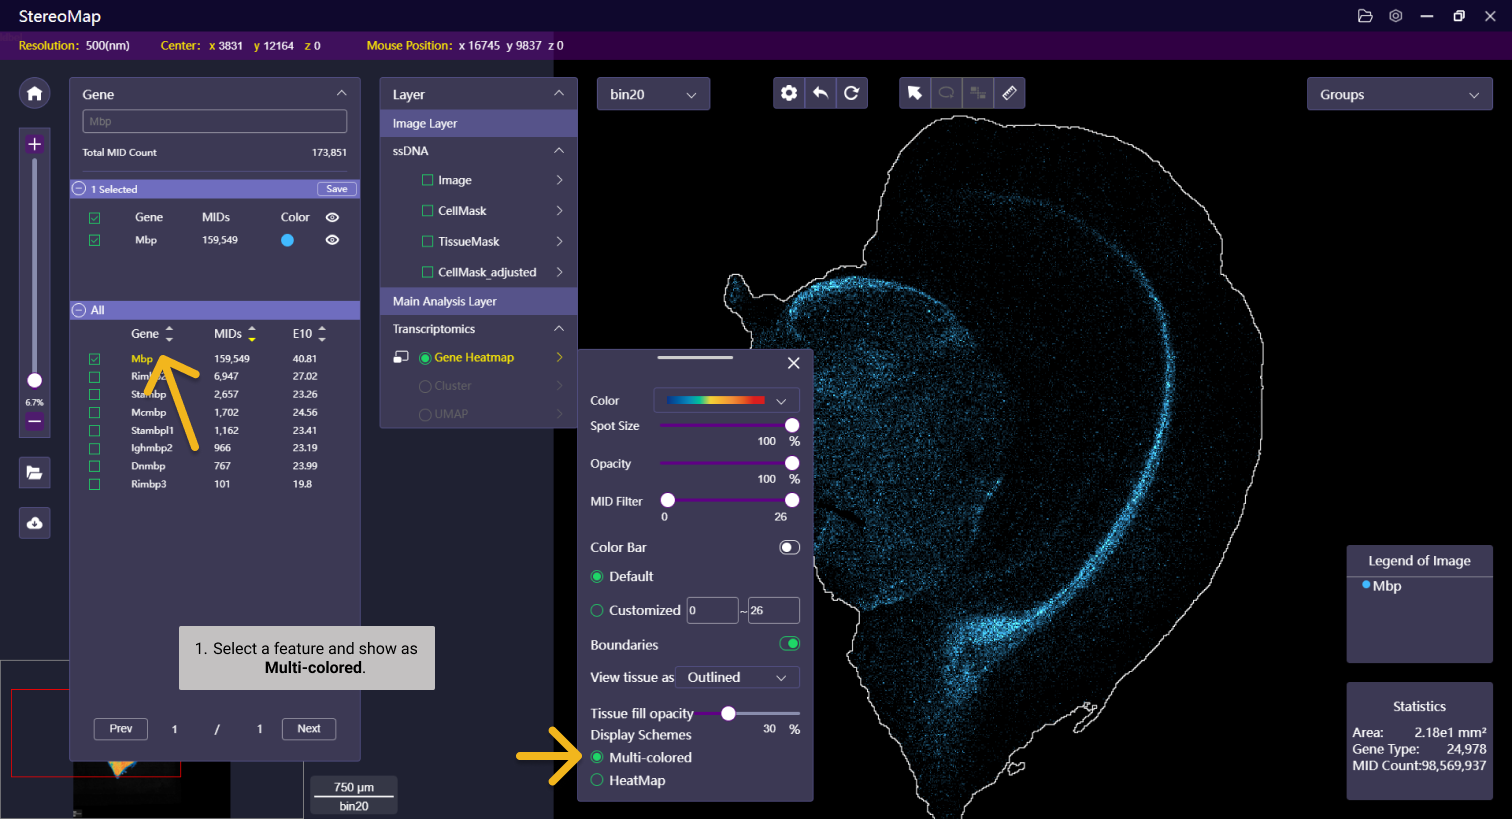Select the Image Layer section header

(x=478, y=123)
